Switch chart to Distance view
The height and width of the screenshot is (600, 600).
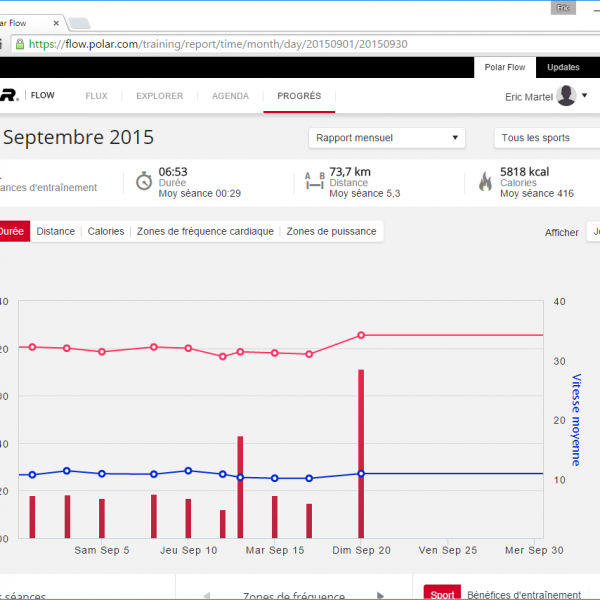point(56,231)
